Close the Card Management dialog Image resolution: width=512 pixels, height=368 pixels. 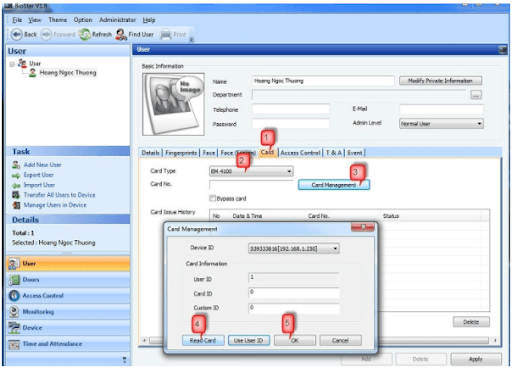click(x=363, y=227)
